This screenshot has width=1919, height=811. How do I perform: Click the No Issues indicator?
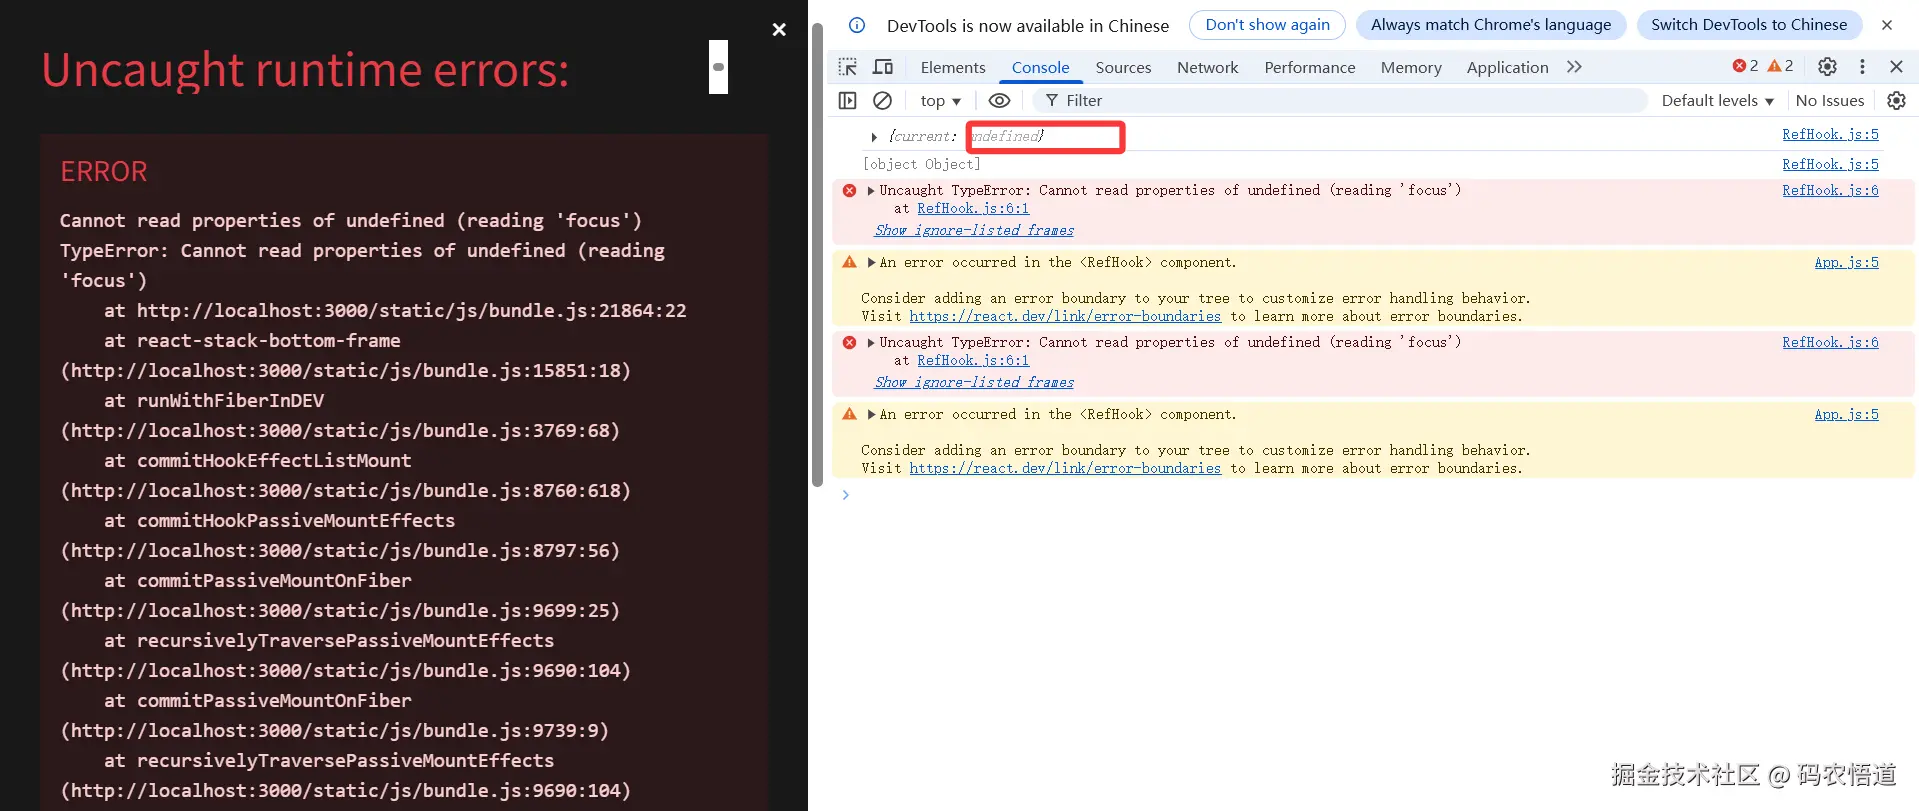click(1830, 101)
